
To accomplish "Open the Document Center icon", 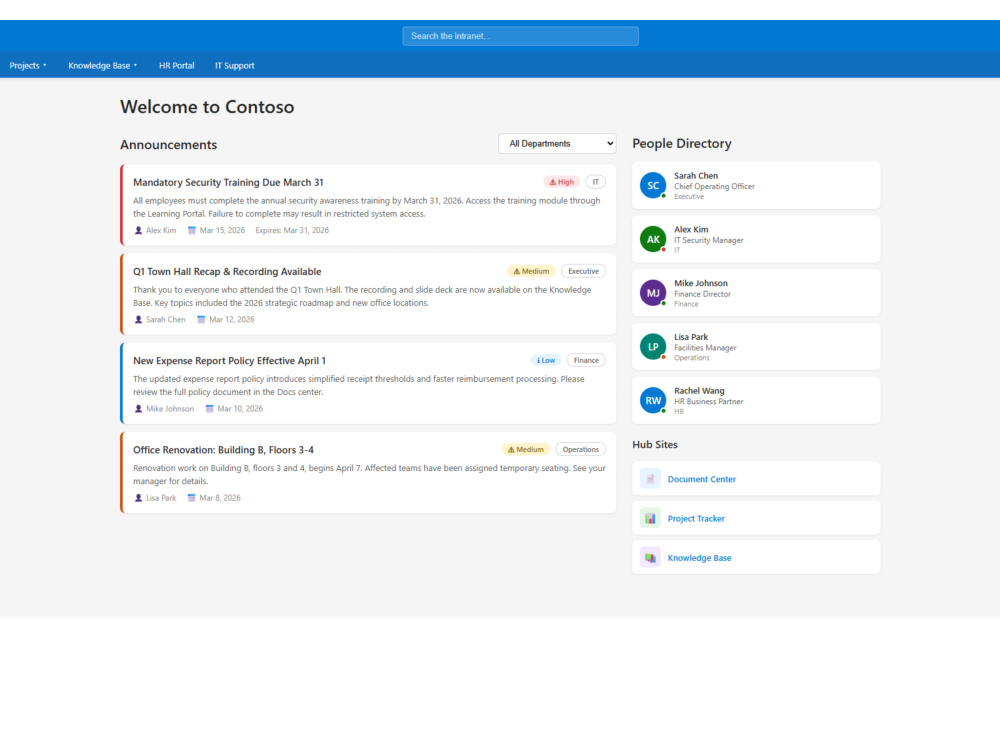I will click(650, 478).
